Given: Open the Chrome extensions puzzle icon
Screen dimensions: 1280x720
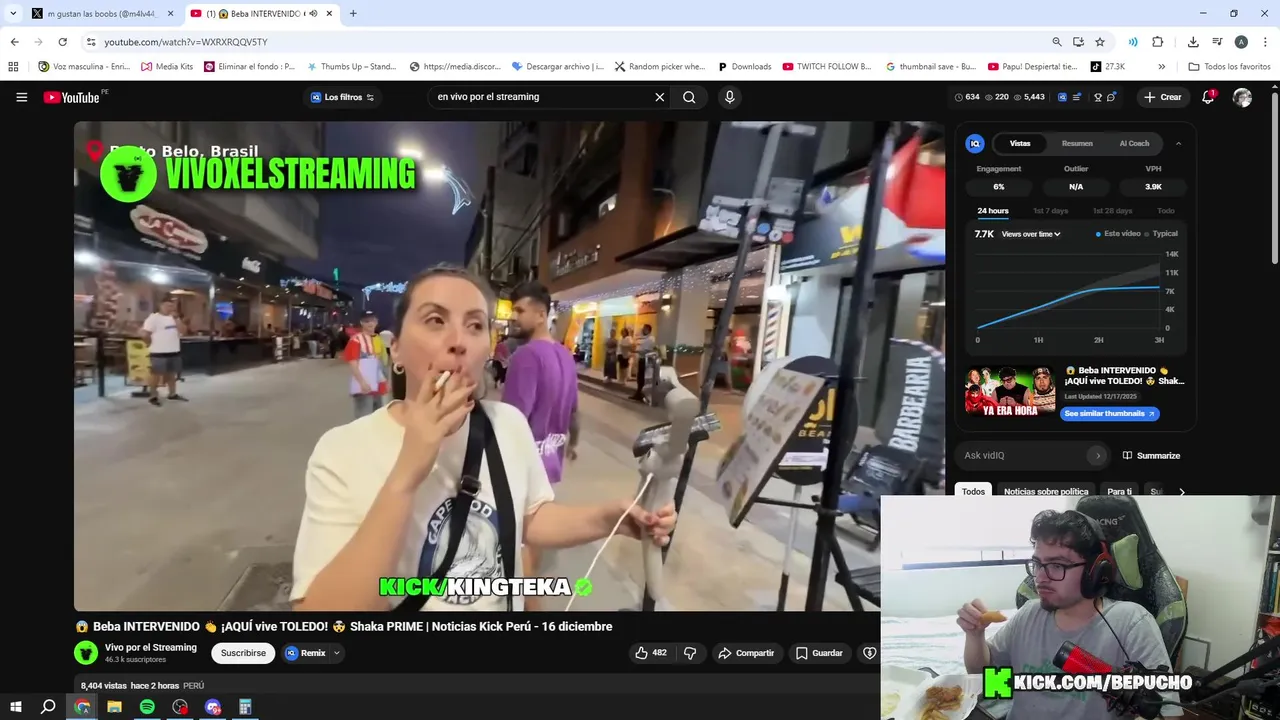Looking at the screenshot, I should [x=1158, y=42].
